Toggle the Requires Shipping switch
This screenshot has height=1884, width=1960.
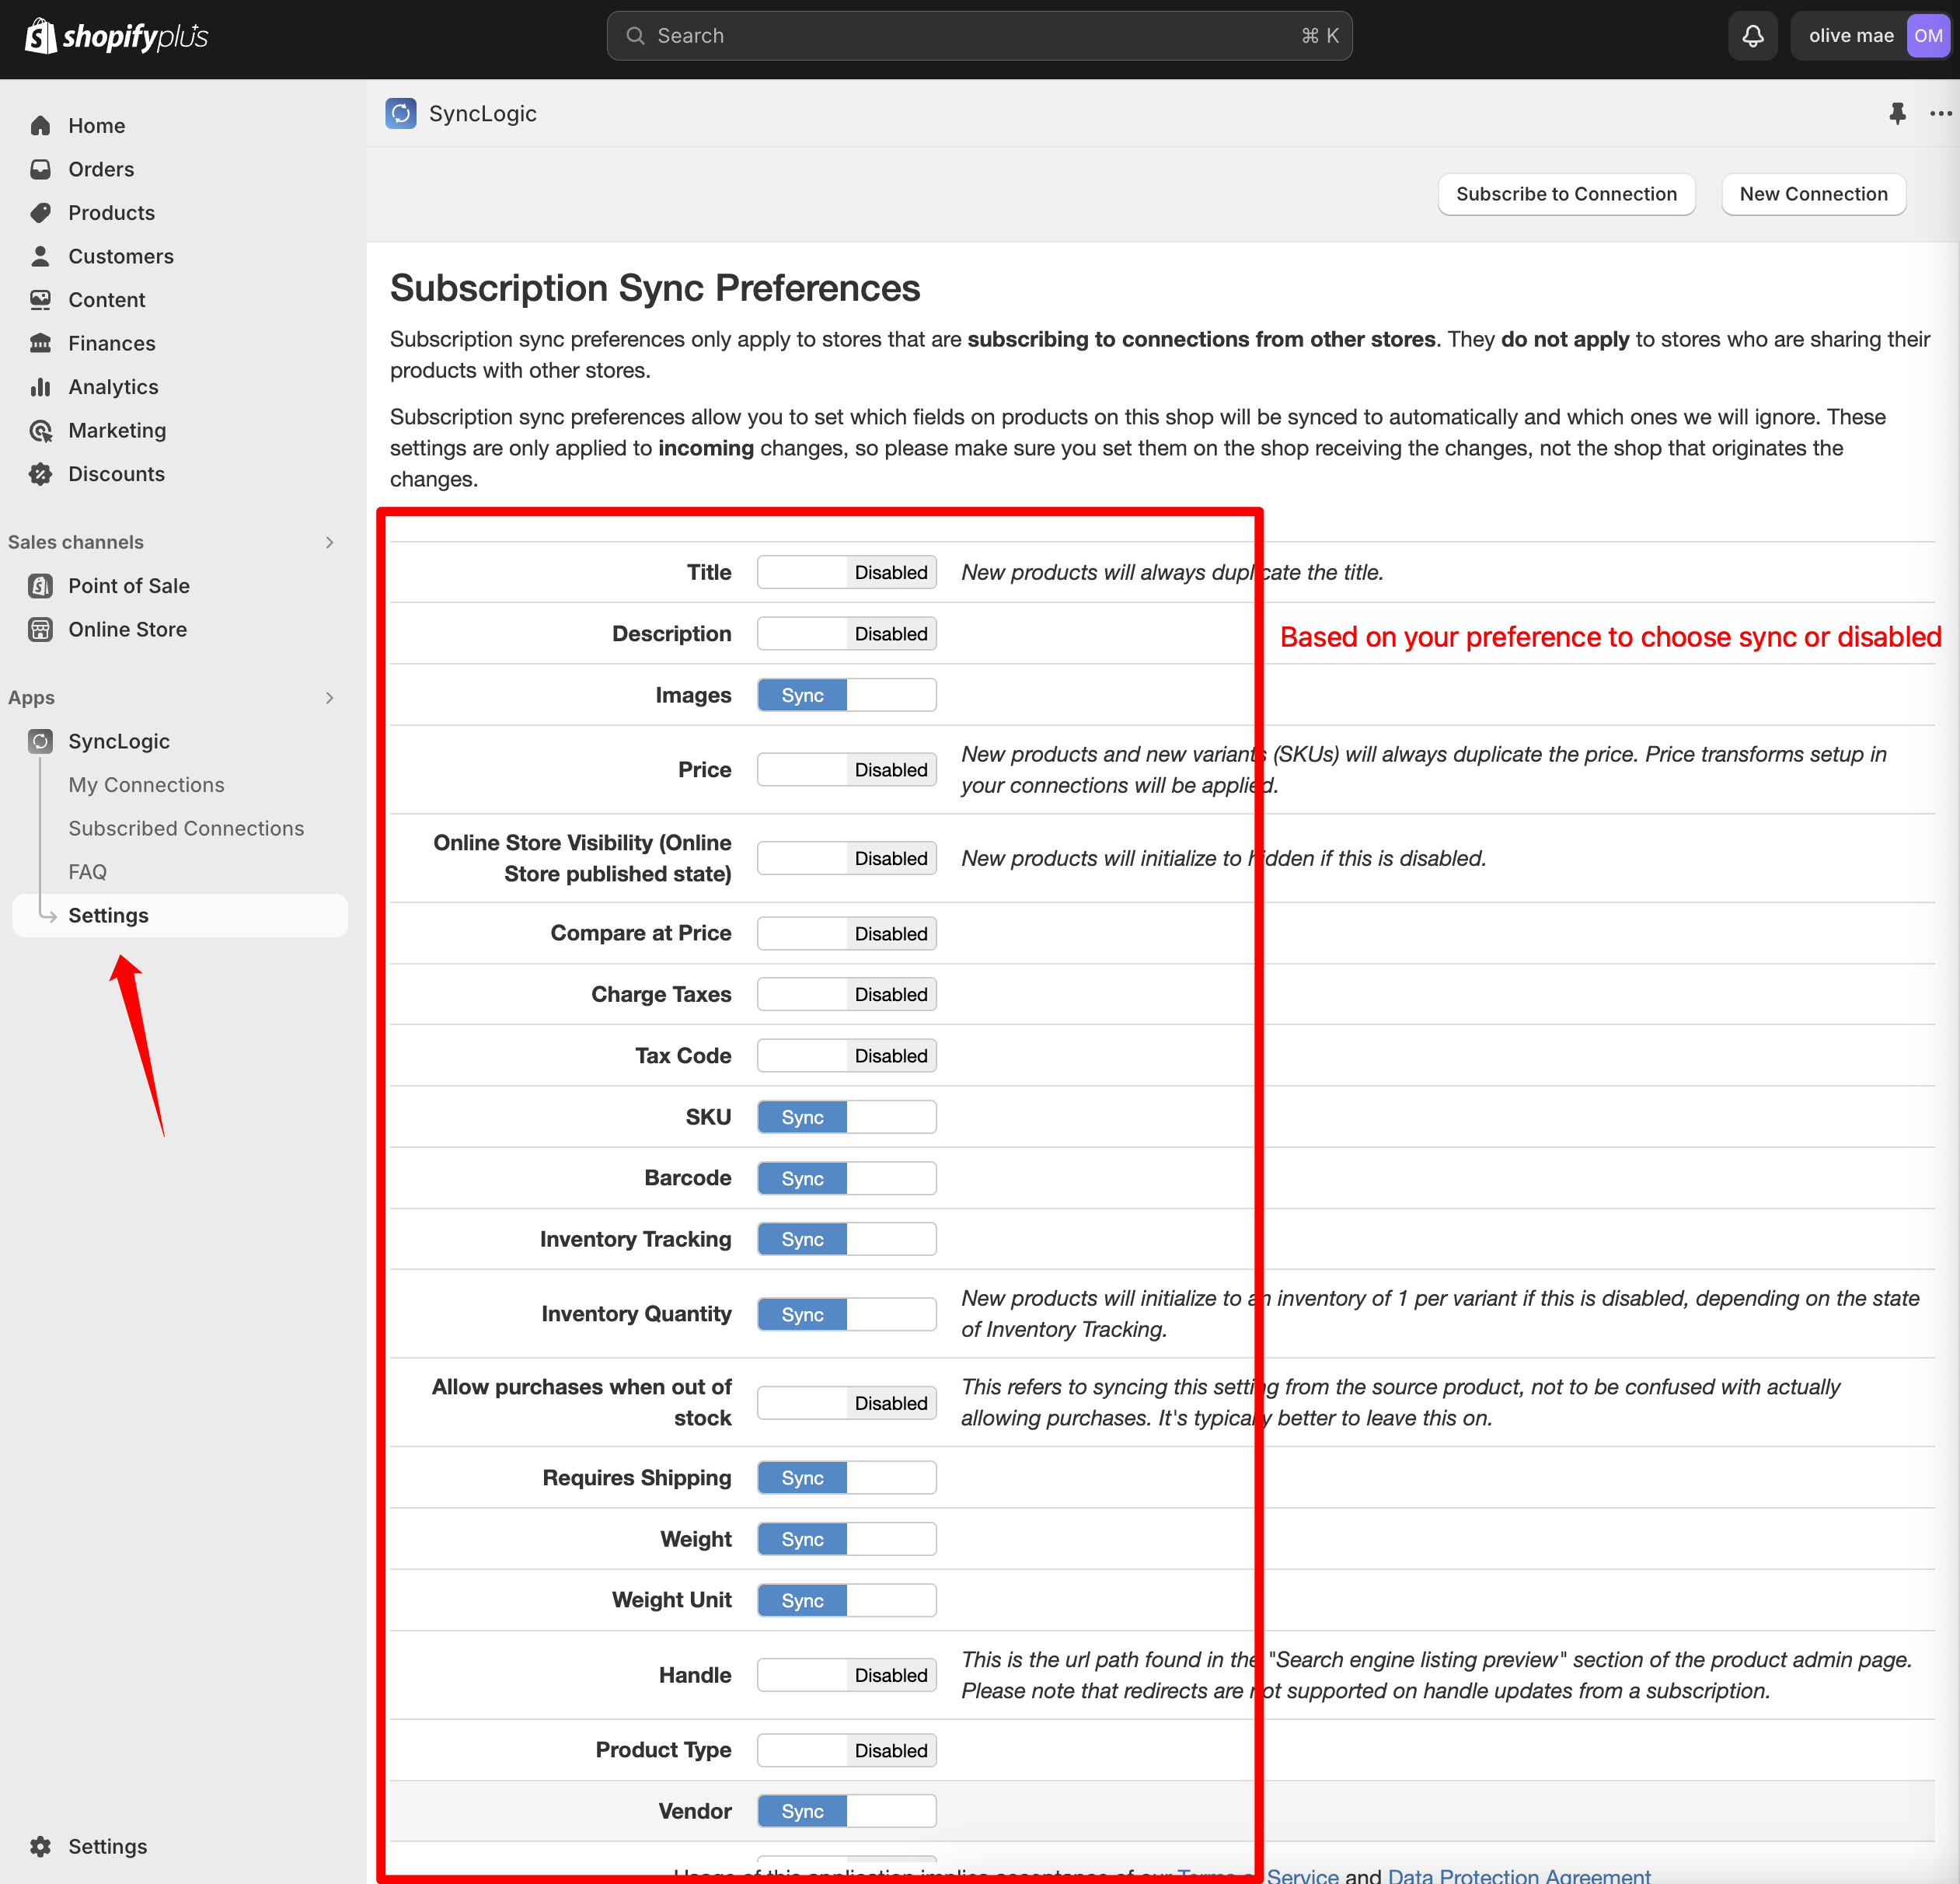click(x=846, y=1478)
